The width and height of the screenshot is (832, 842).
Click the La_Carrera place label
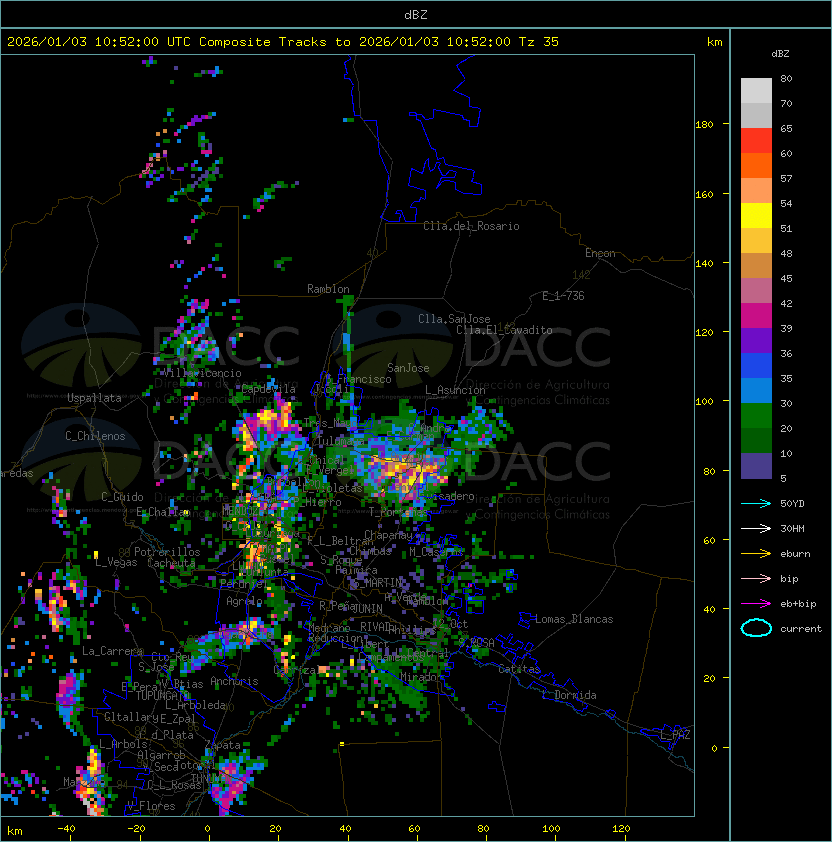pos(113,651)
